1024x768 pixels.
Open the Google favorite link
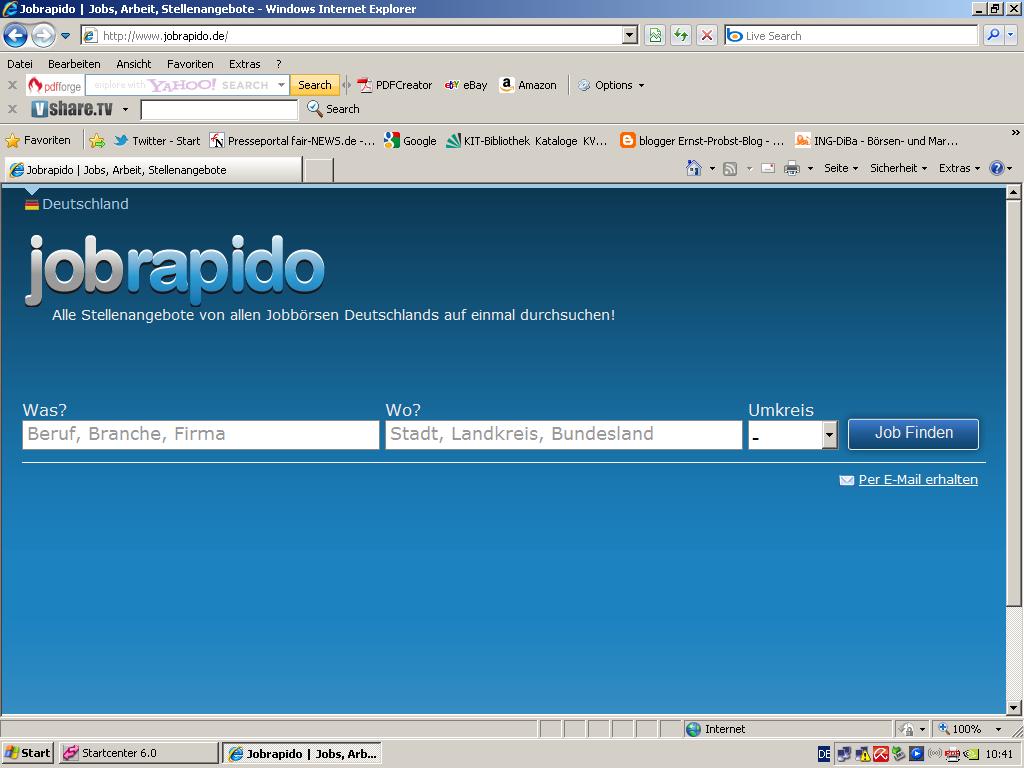point(410,140)
